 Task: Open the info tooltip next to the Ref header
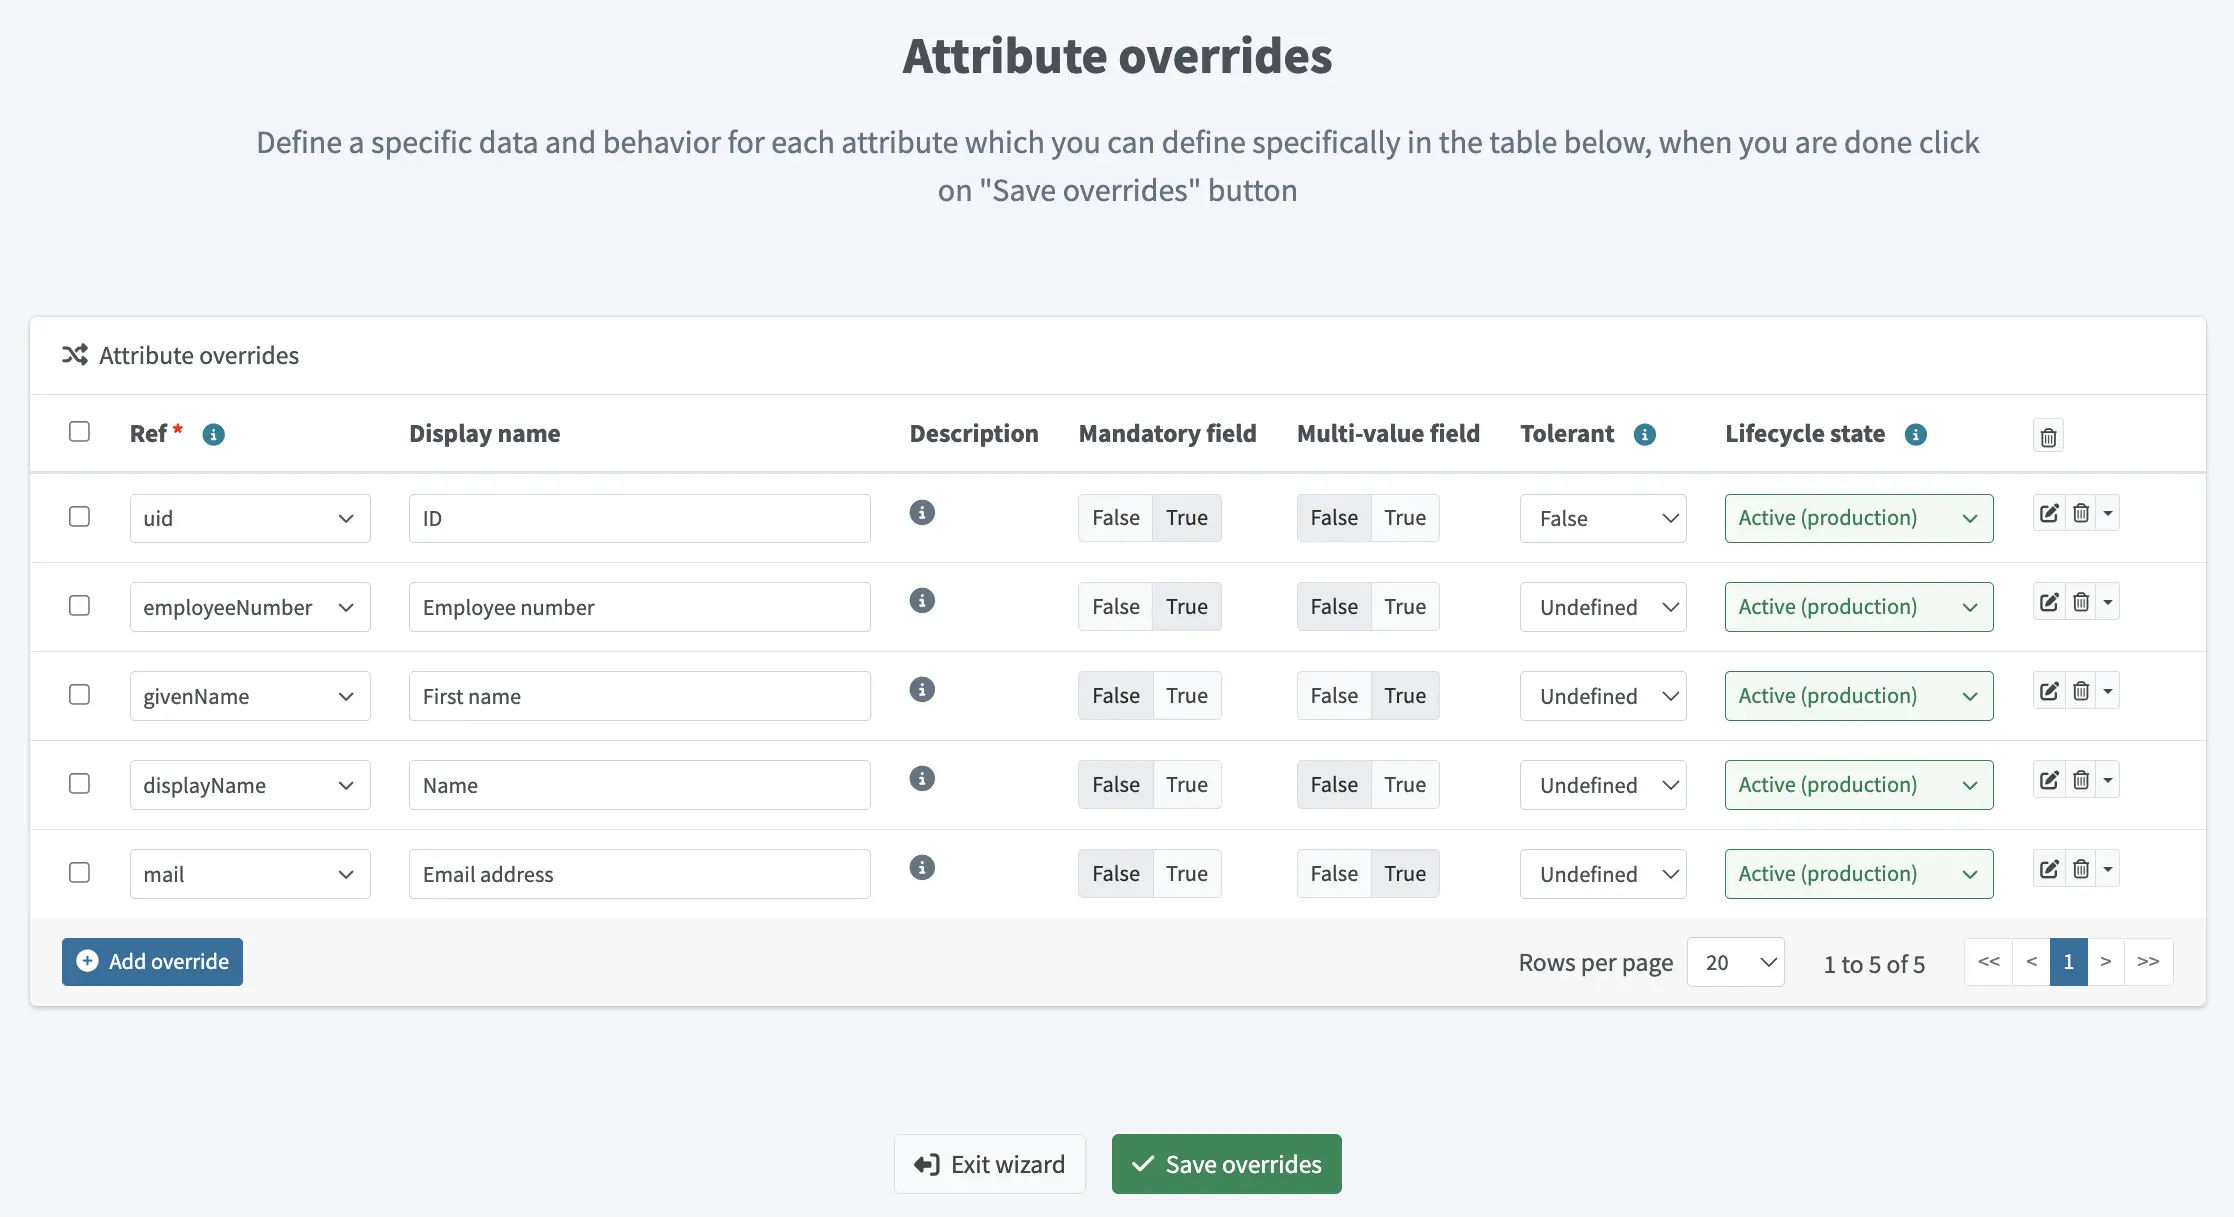click(x=212, y=434)
